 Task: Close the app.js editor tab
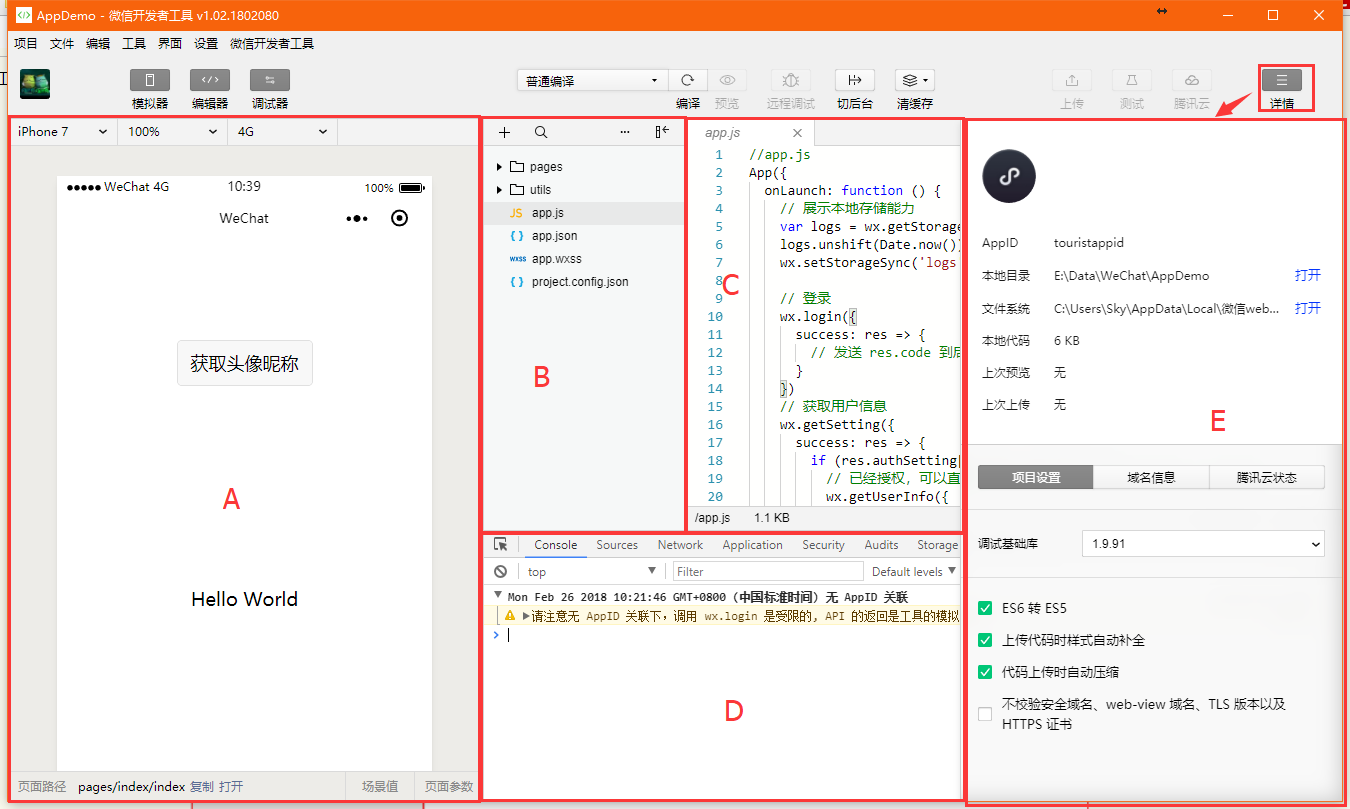797,133
